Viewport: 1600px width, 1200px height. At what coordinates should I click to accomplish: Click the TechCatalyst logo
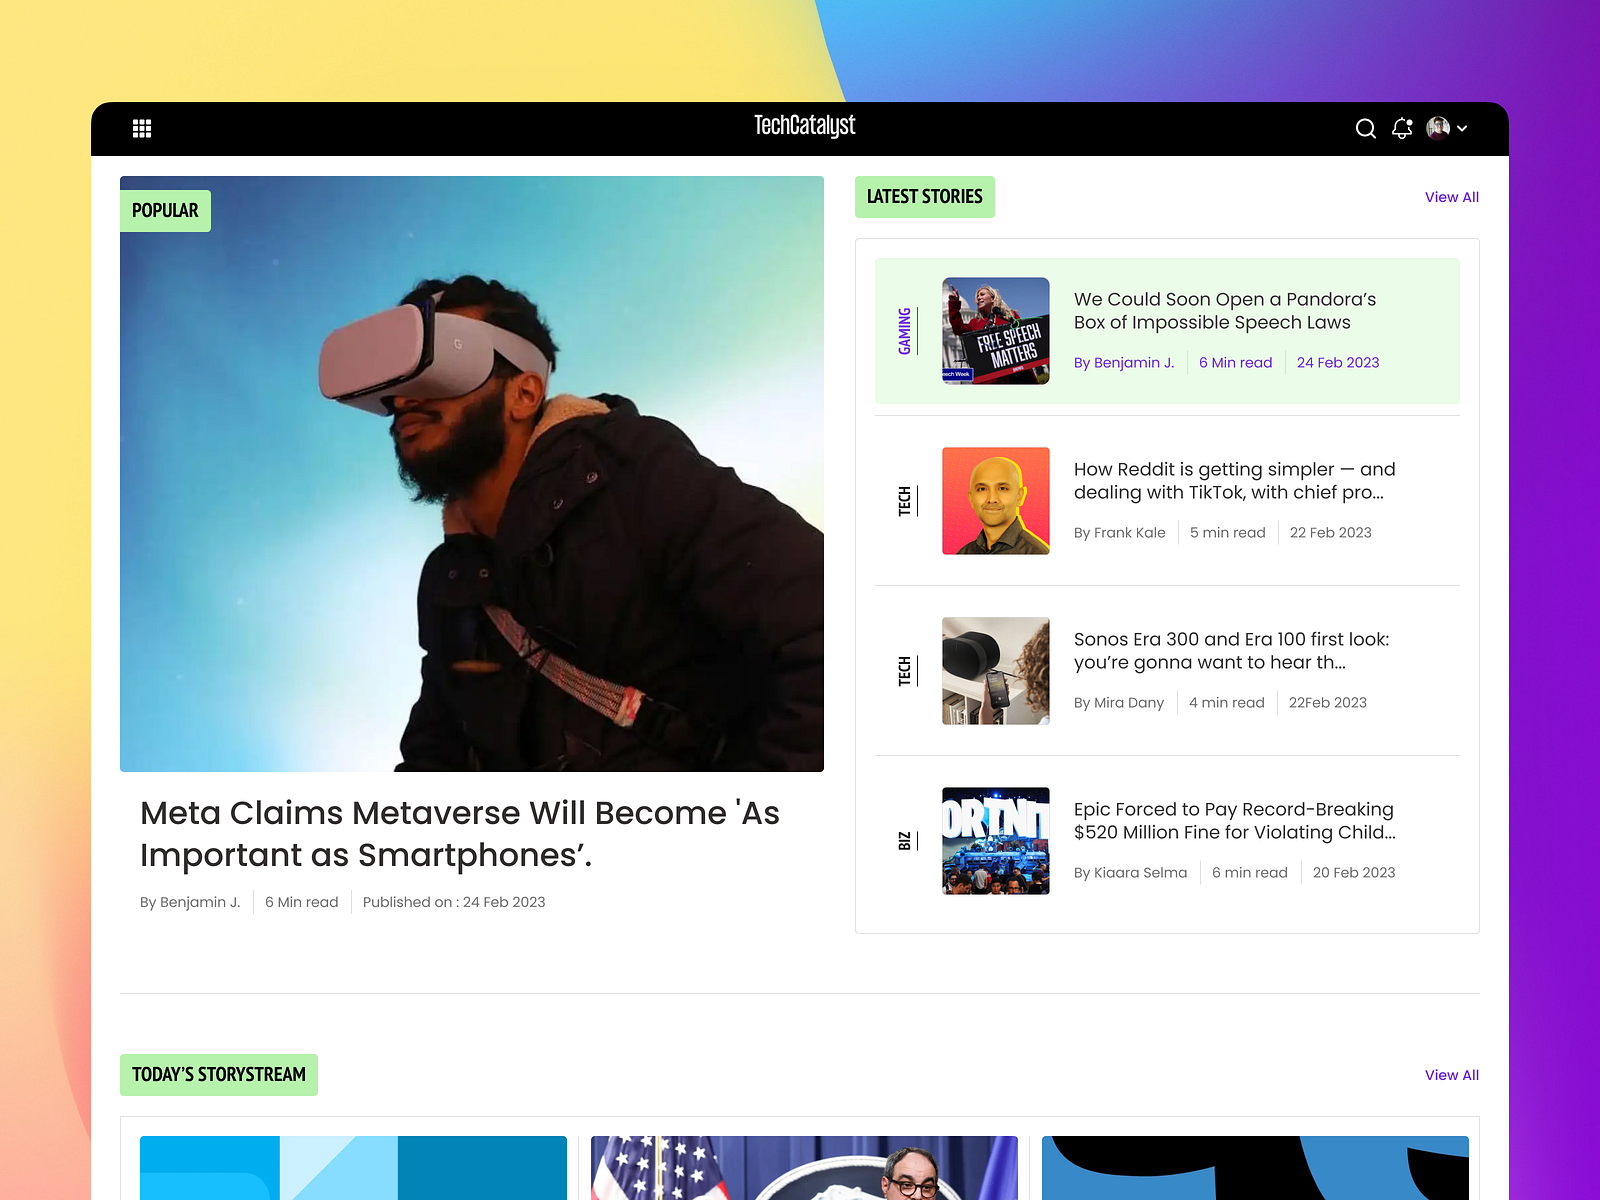point(804,126)
